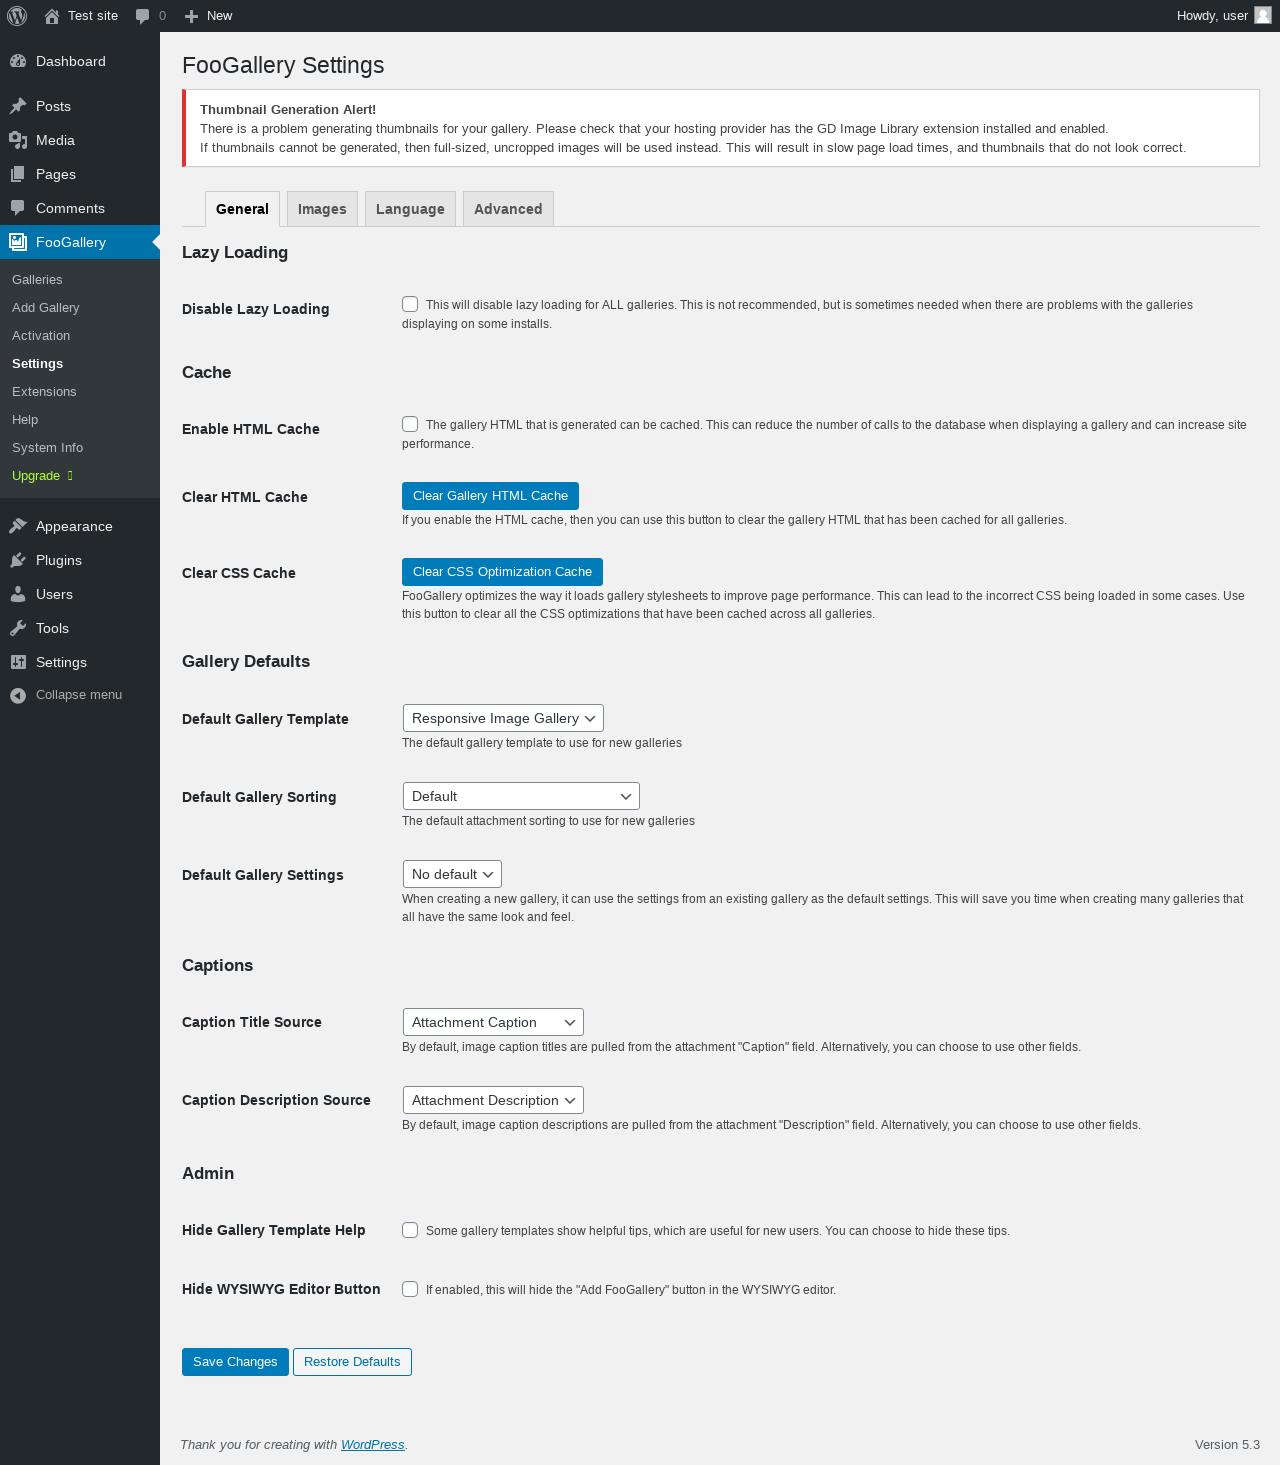Click the Plugins plug icon
The image size is (1280, 1465).
(18, 560)
